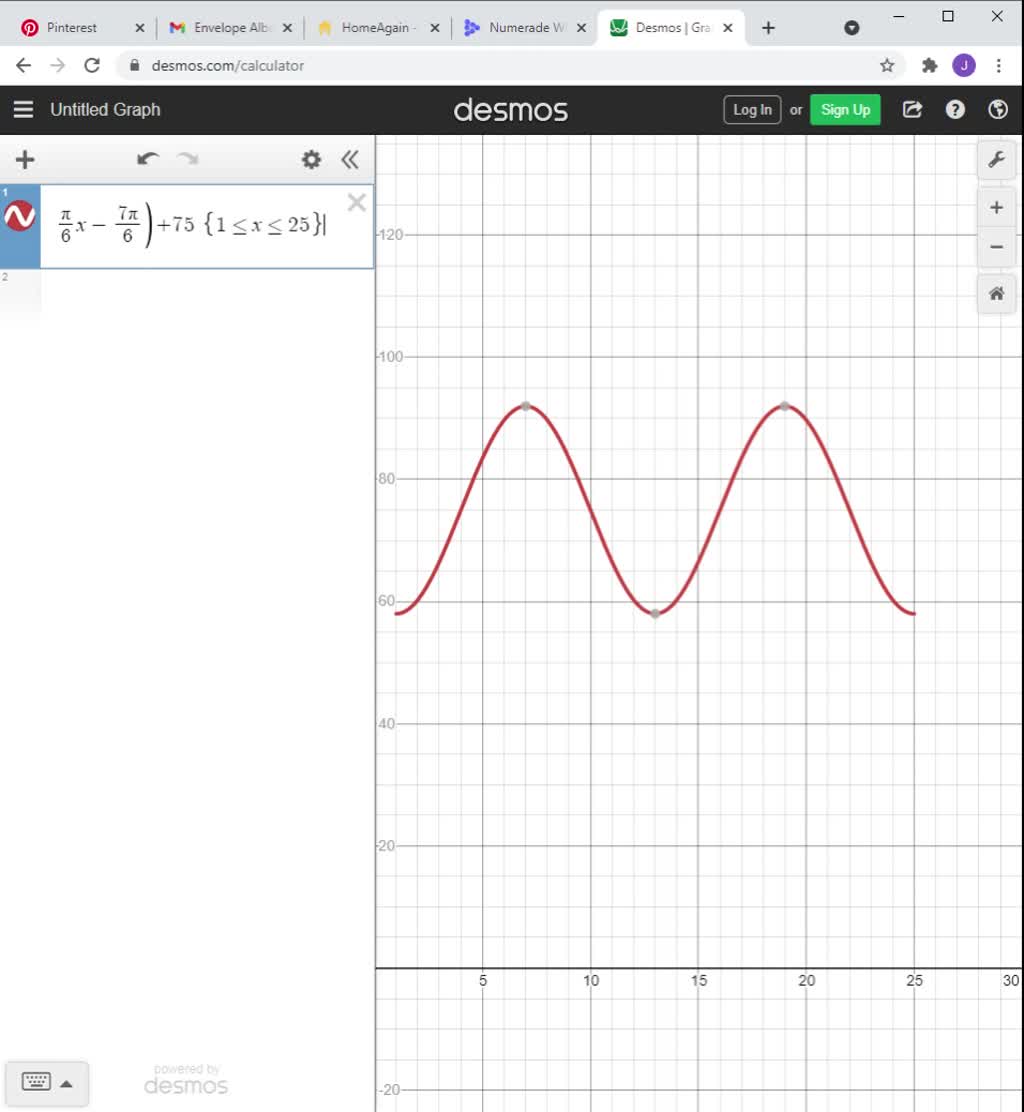This screenshot has height=1112, width=1024.
Task: Click the green Sign Up button
Action: tap(845, 110)
